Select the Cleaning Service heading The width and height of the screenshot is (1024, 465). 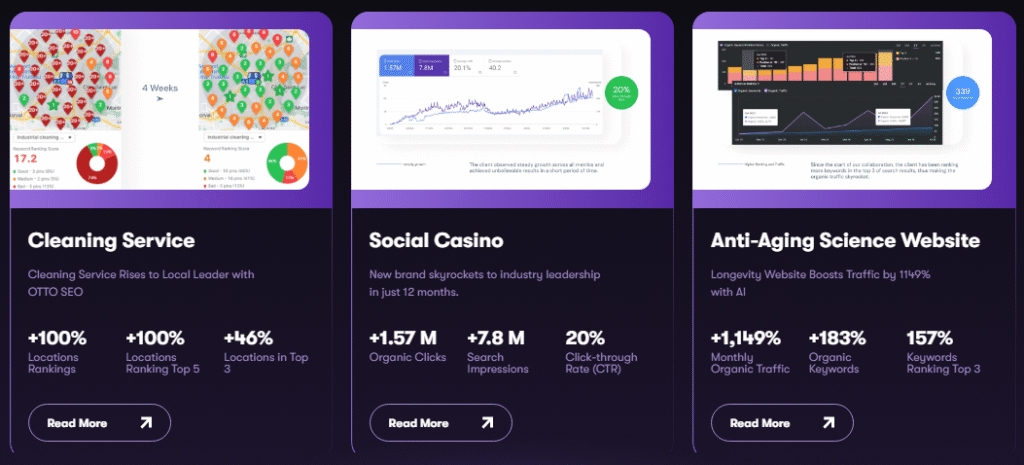click(111, 240)
